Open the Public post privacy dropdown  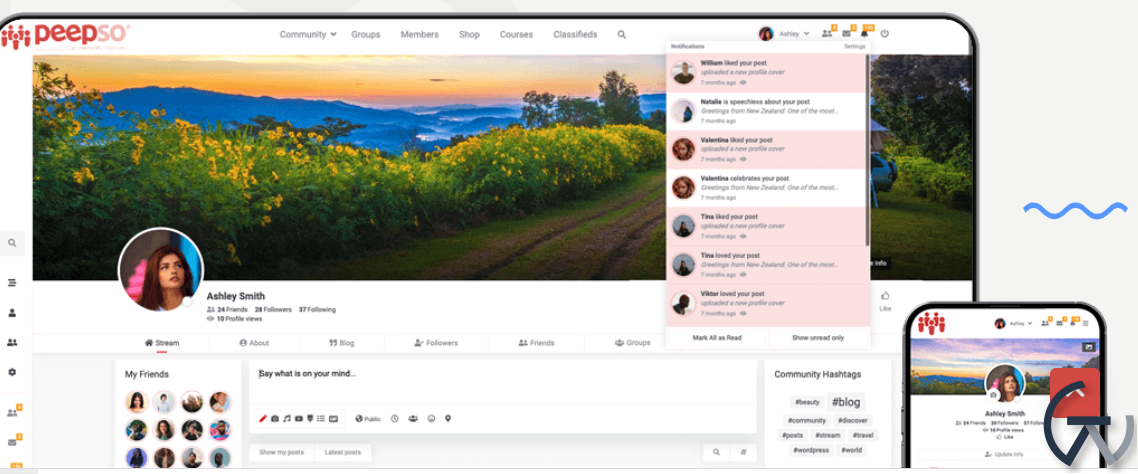coord(368,419)
